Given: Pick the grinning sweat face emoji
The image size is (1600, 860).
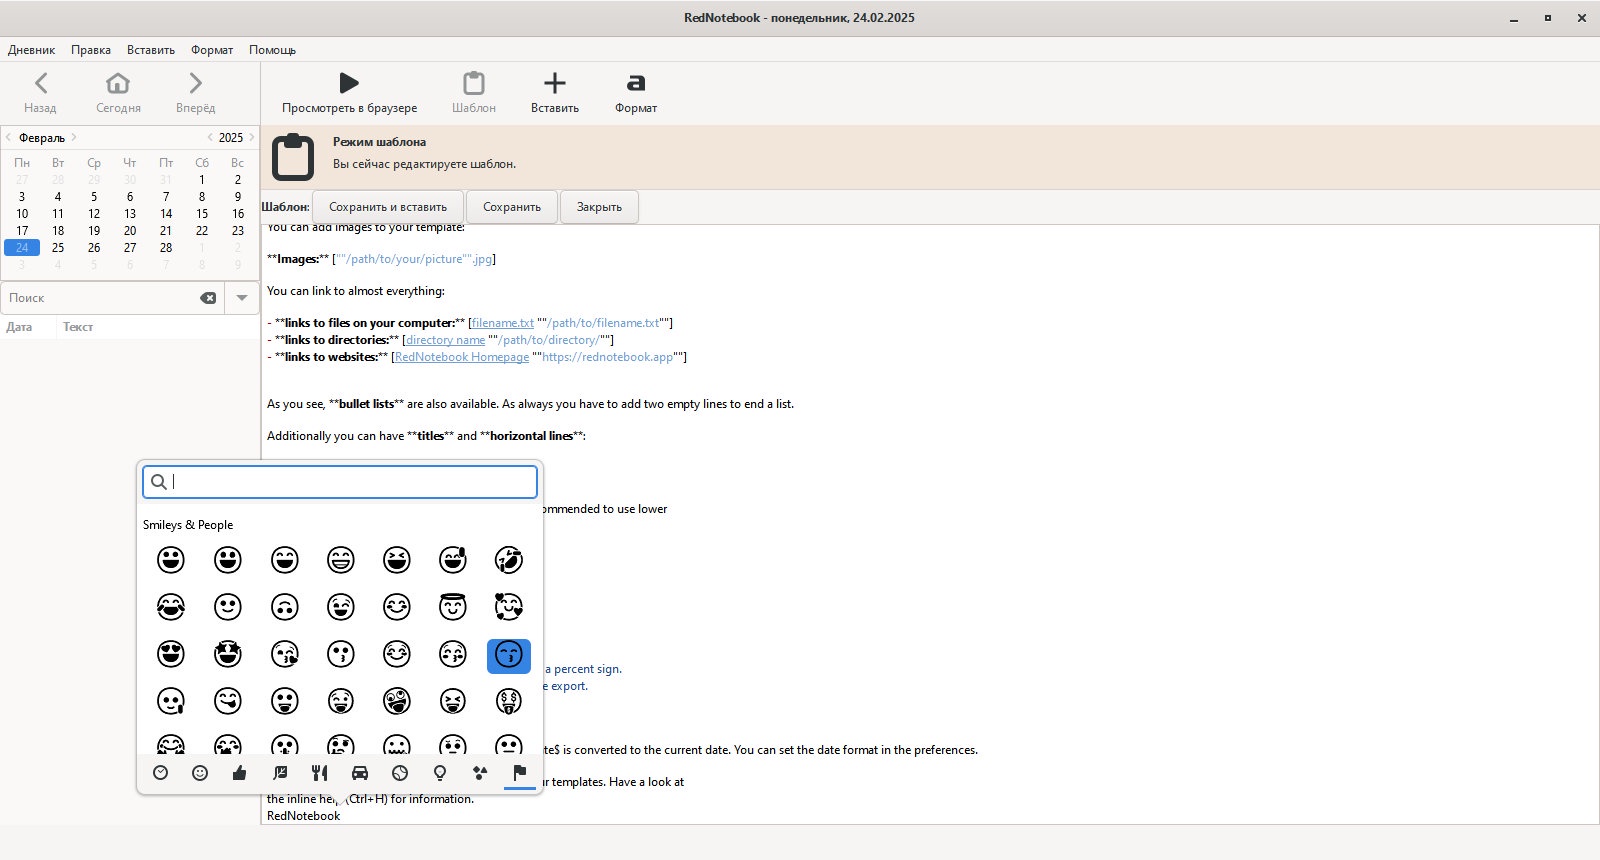Looking at the screenshot, I should pyautogui.click(x=453, y=560).
